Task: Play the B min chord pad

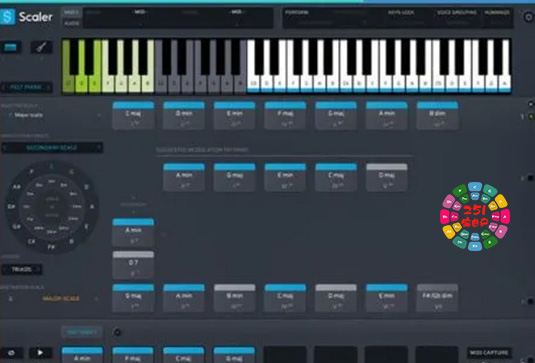Action: point(234,299)
